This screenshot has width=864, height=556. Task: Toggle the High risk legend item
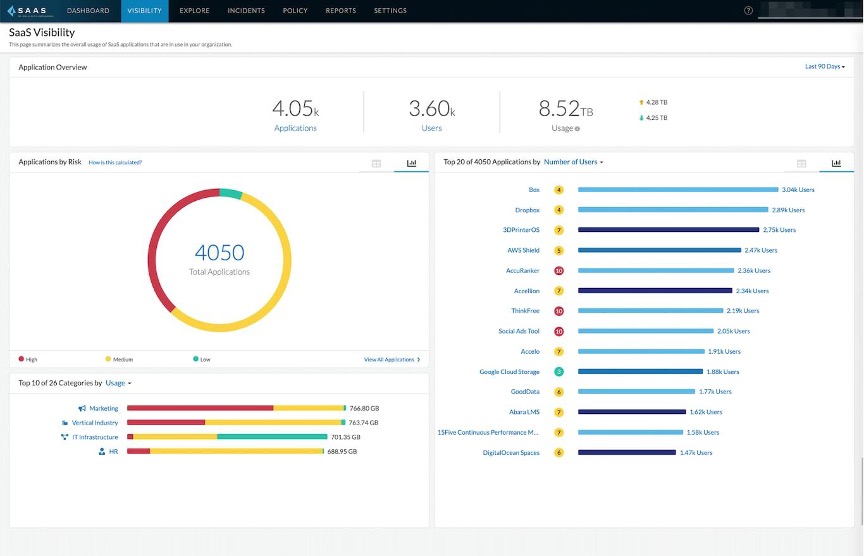pyautogui.click(x=28, y=359)
